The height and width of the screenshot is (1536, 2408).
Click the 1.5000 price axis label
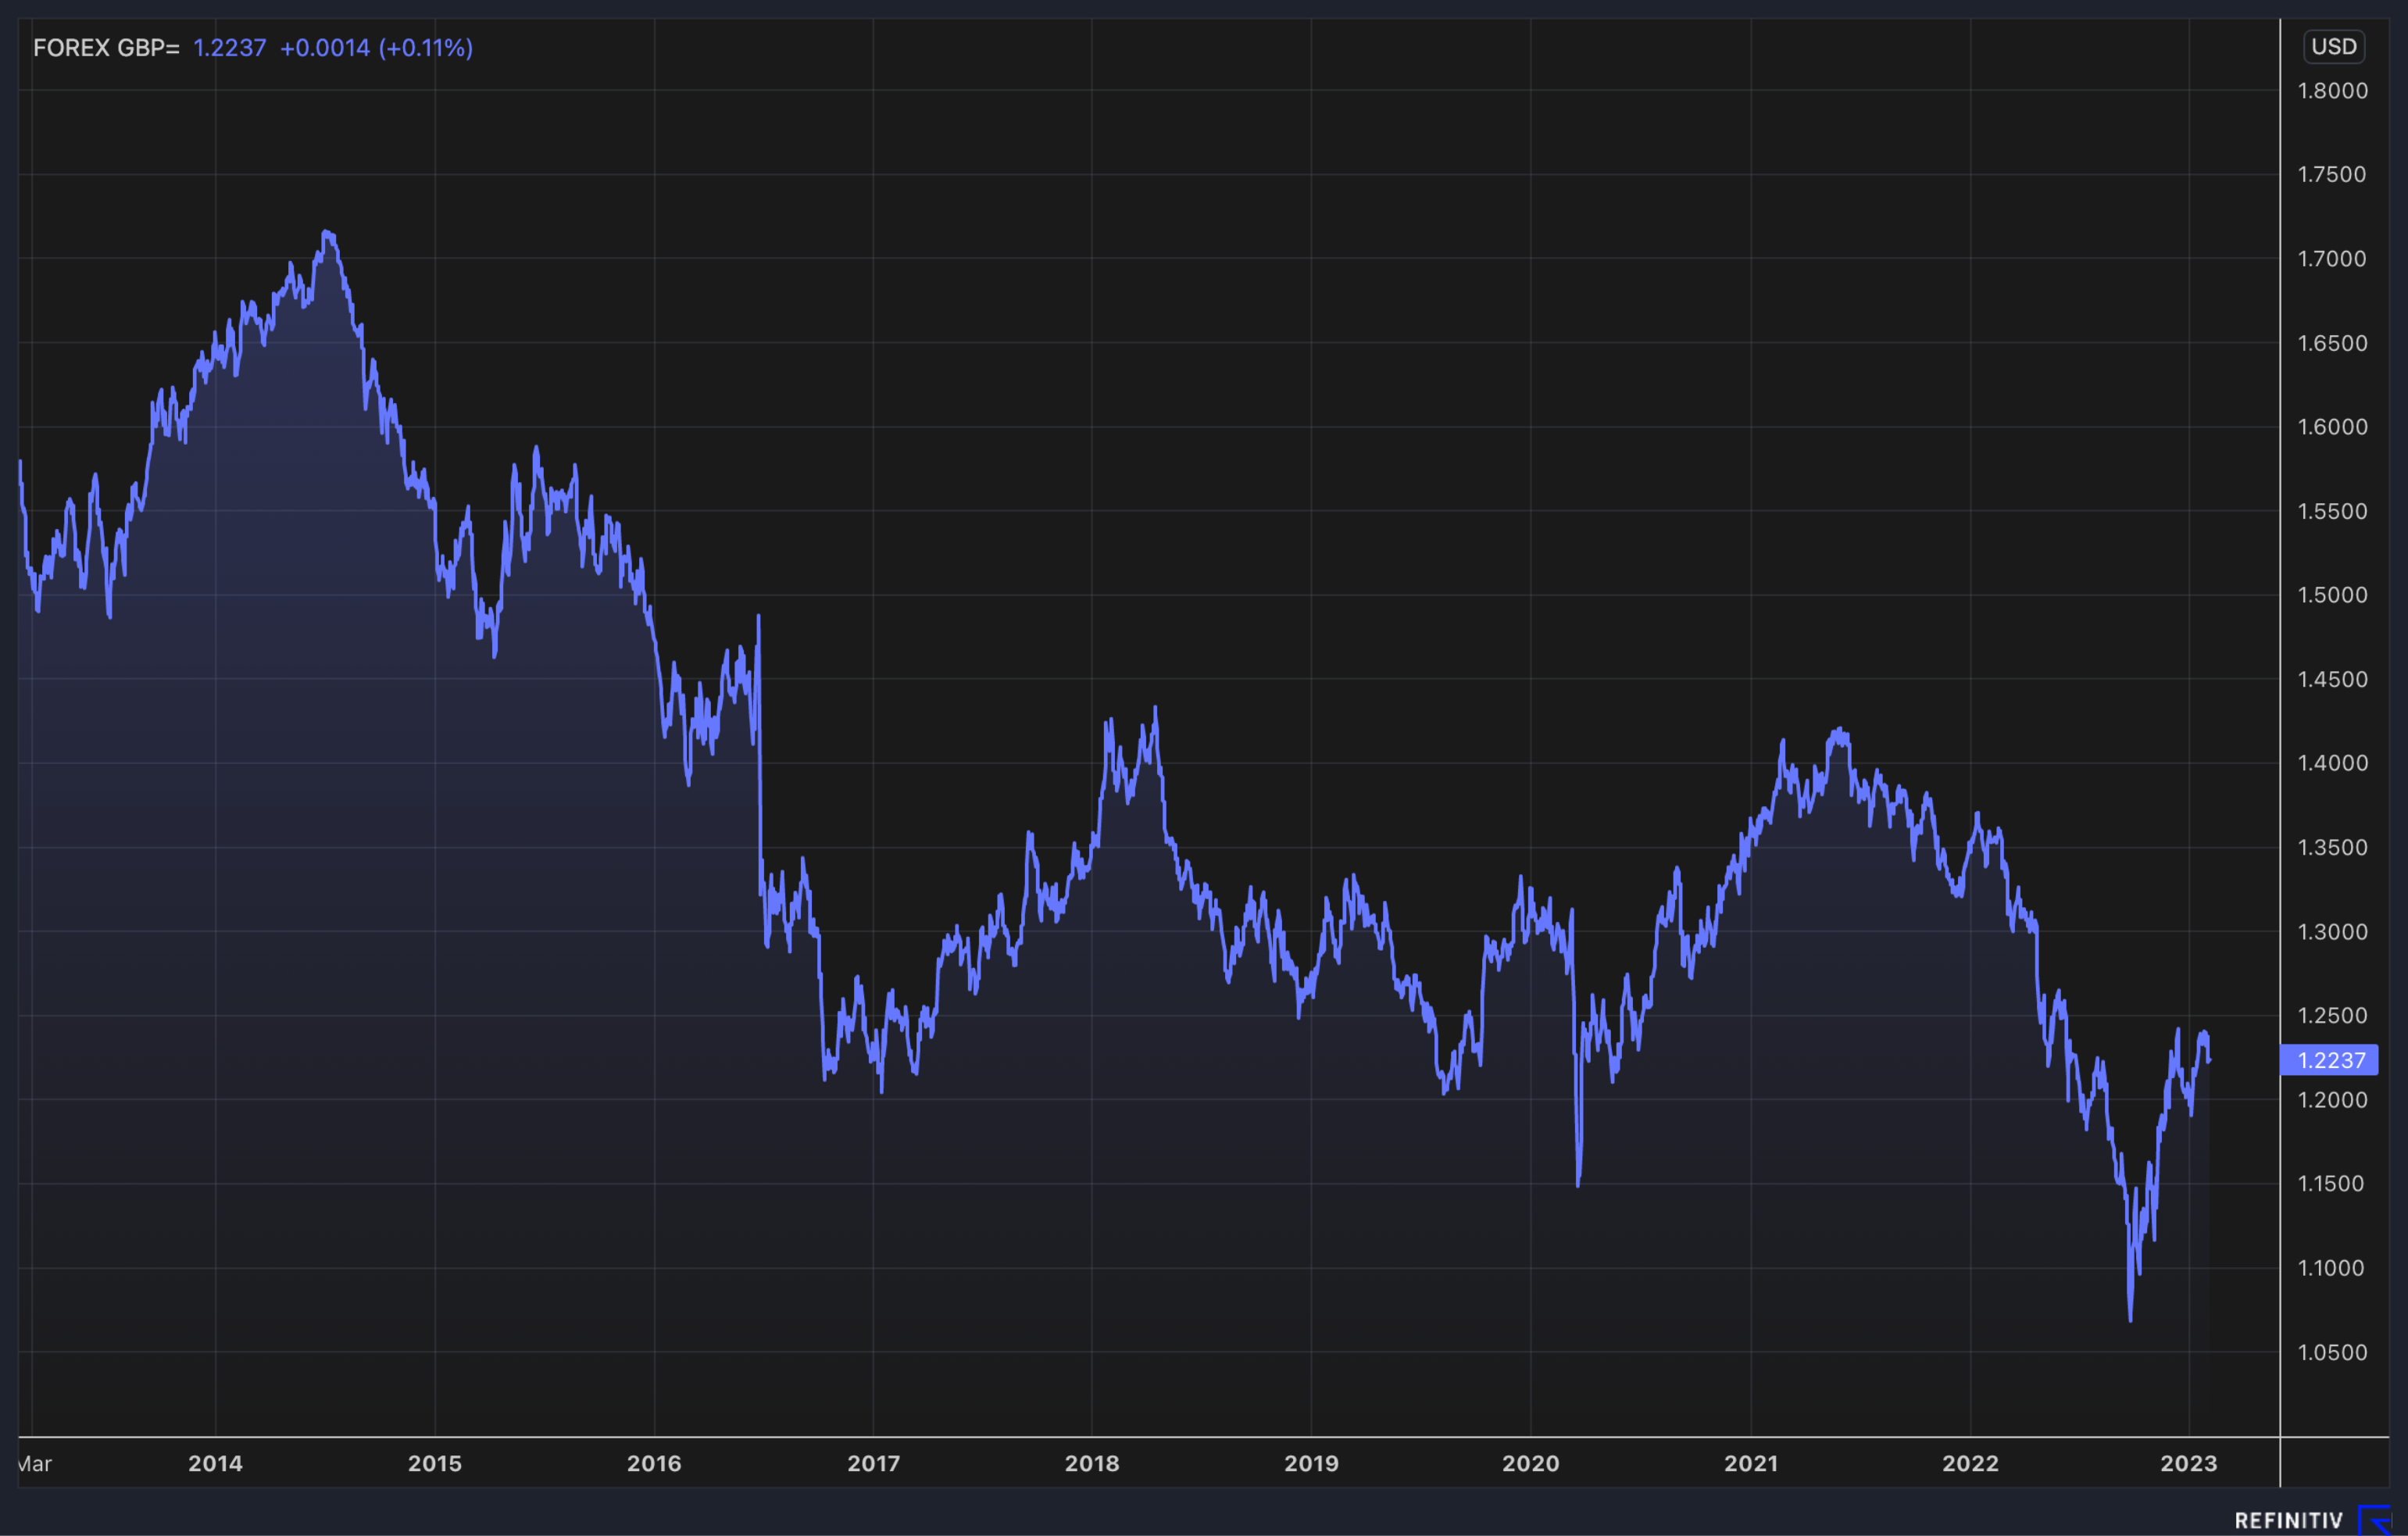click(x=2332, y=595)
